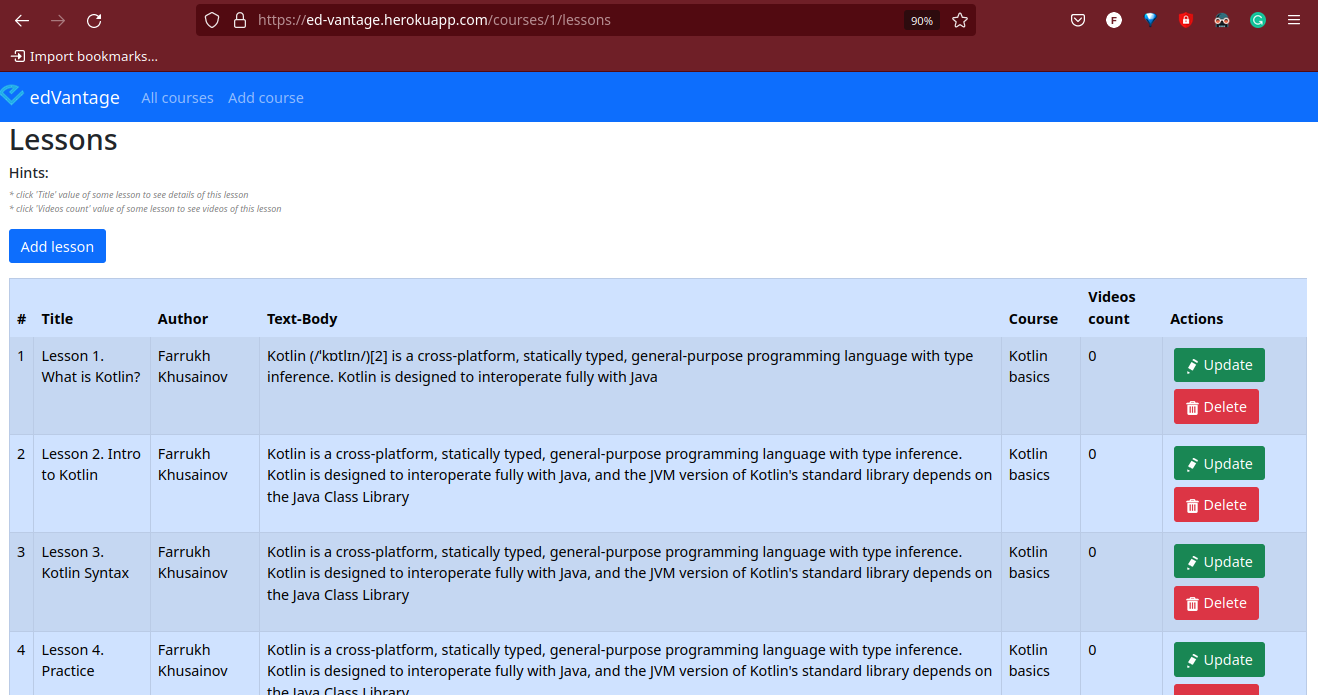
Task: Open title 'Lesson 3. Kotlin Syntax'
Action: coord(85,562)
